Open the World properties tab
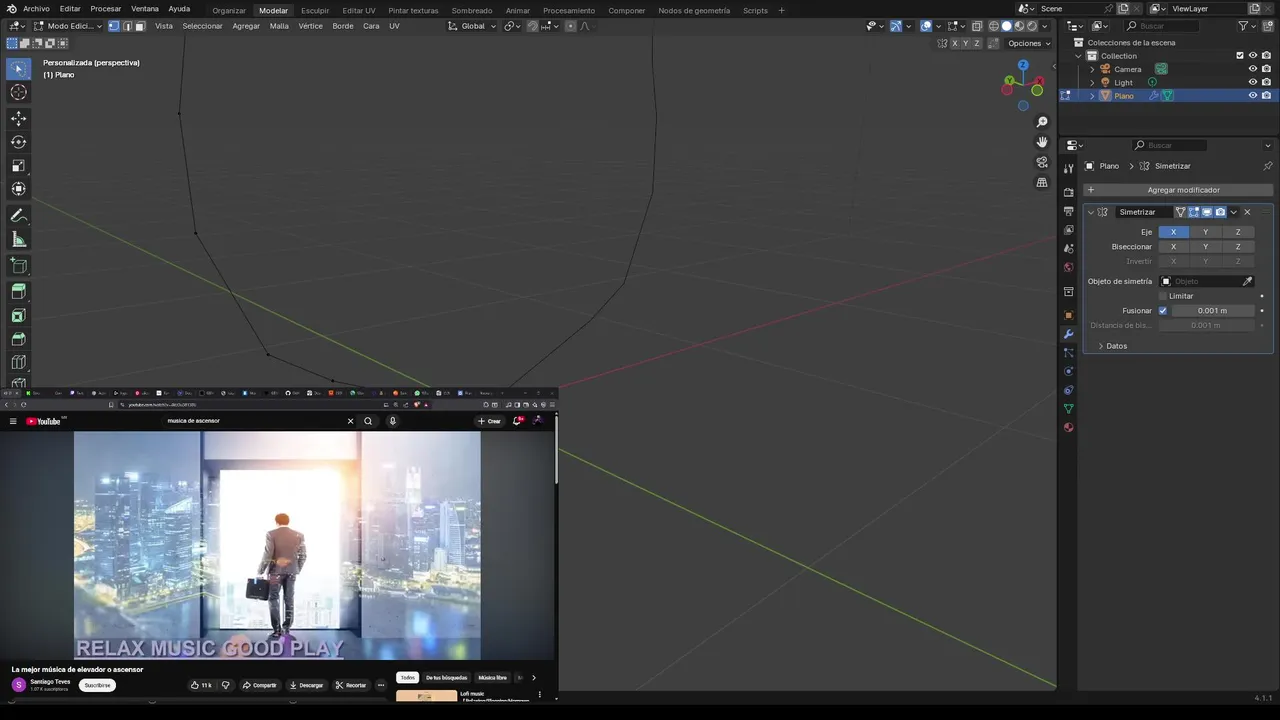The width and height of the screenshot is (1280, 720). pos(1068,267)
